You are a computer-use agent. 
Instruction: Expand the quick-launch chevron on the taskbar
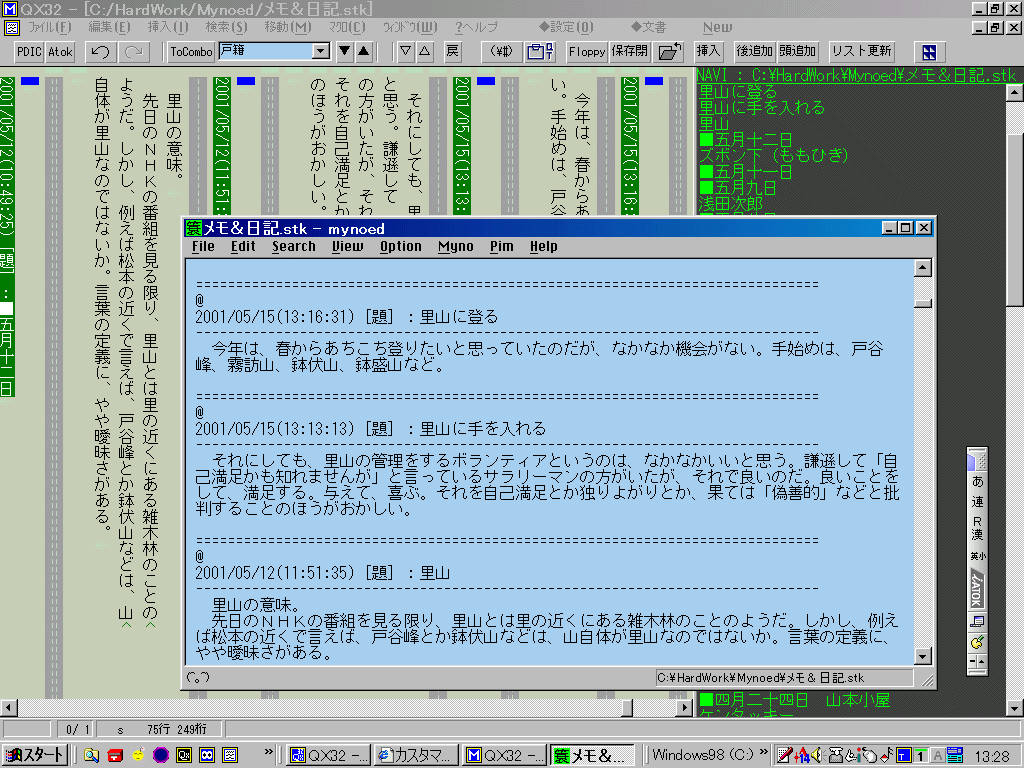268,752
